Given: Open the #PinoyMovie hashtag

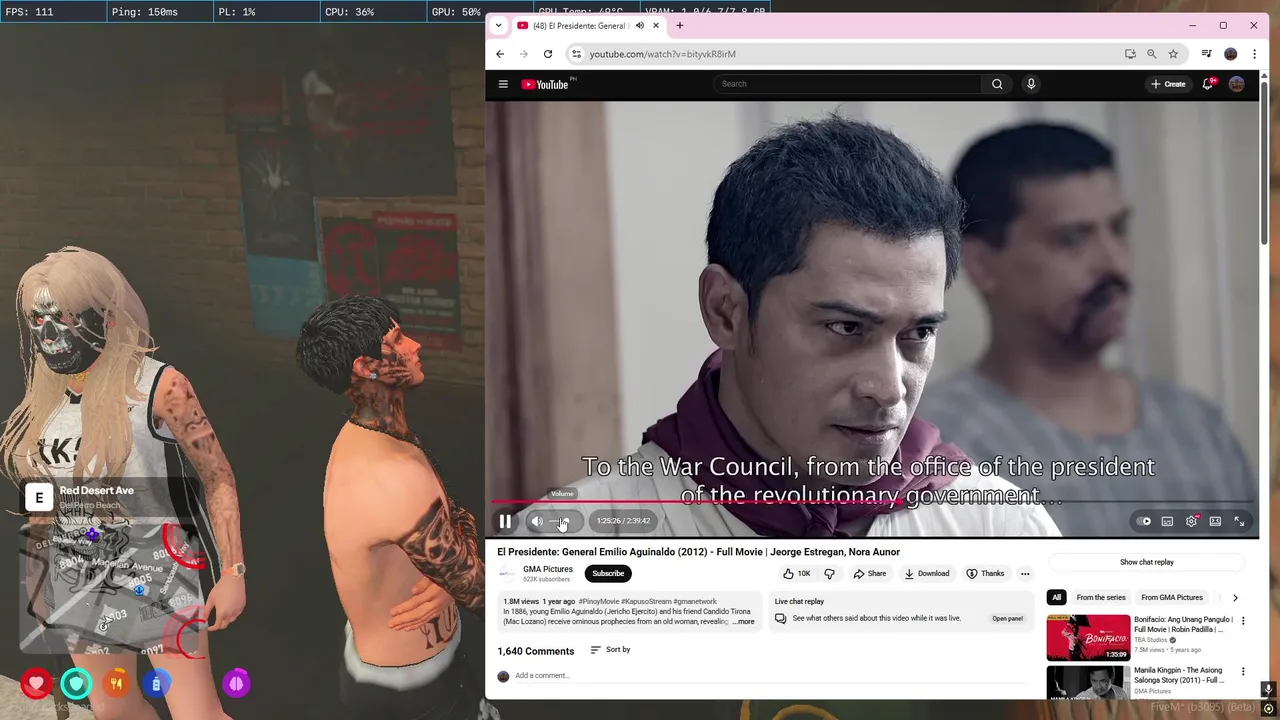Looking at the screenshot, I should point(598,602).
